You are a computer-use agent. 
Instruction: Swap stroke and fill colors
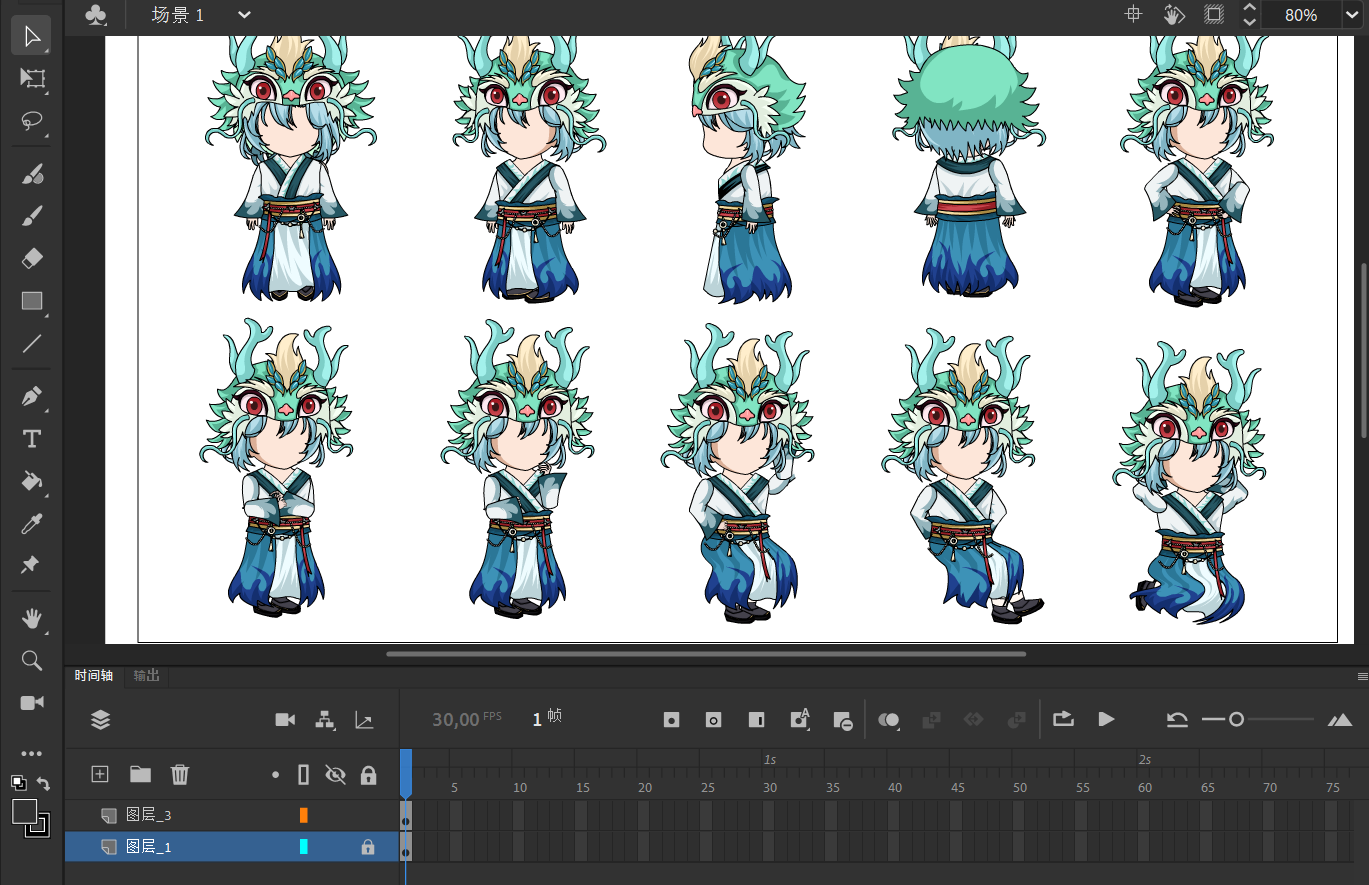(43, 783)
